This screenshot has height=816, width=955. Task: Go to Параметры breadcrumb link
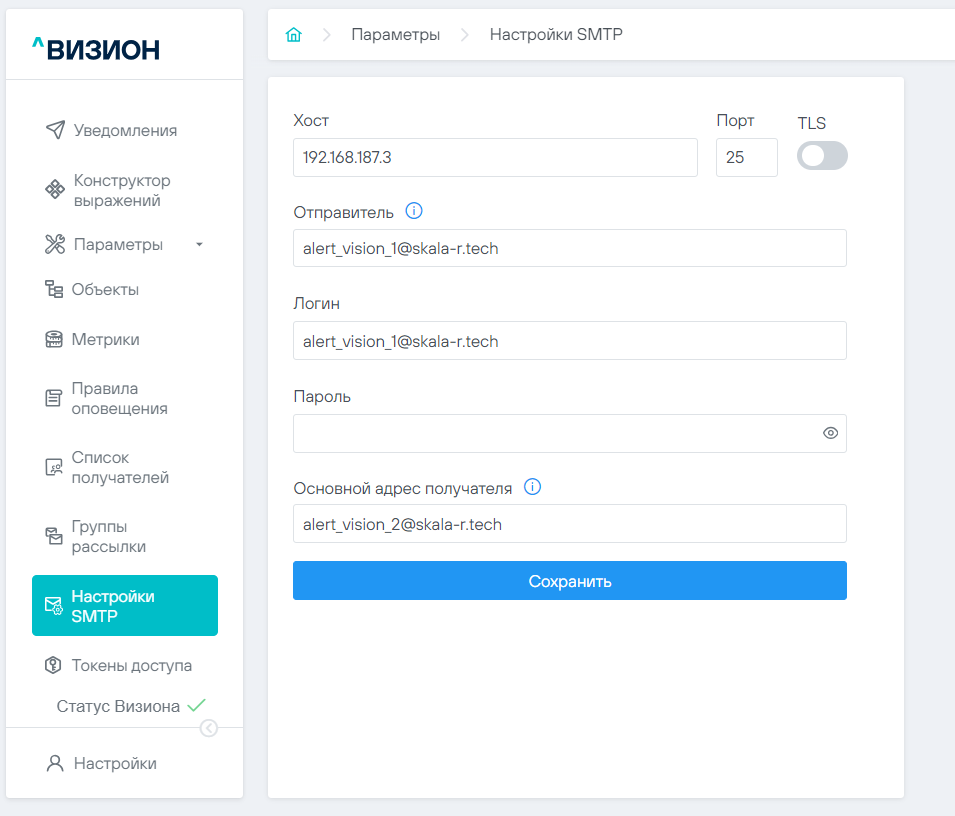(x=395, y=35)
